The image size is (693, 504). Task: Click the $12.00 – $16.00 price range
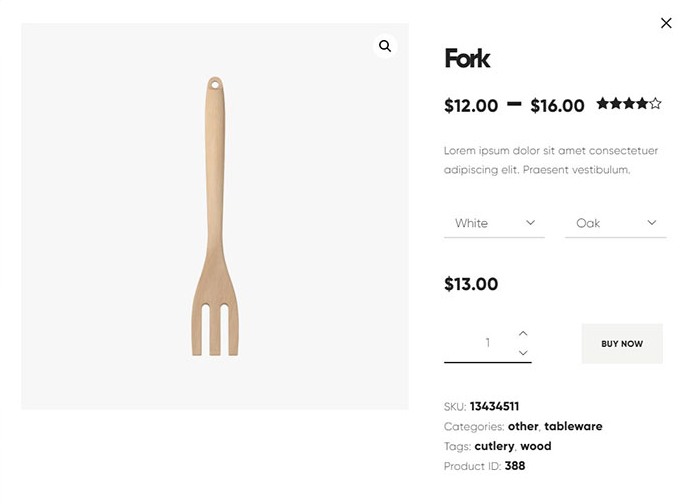pos(514,105)
